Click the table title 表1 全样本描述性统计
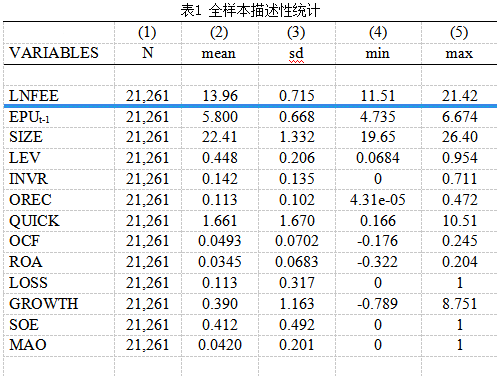Image resolution: width=497 pixels, height=376 pixels. 250,11
